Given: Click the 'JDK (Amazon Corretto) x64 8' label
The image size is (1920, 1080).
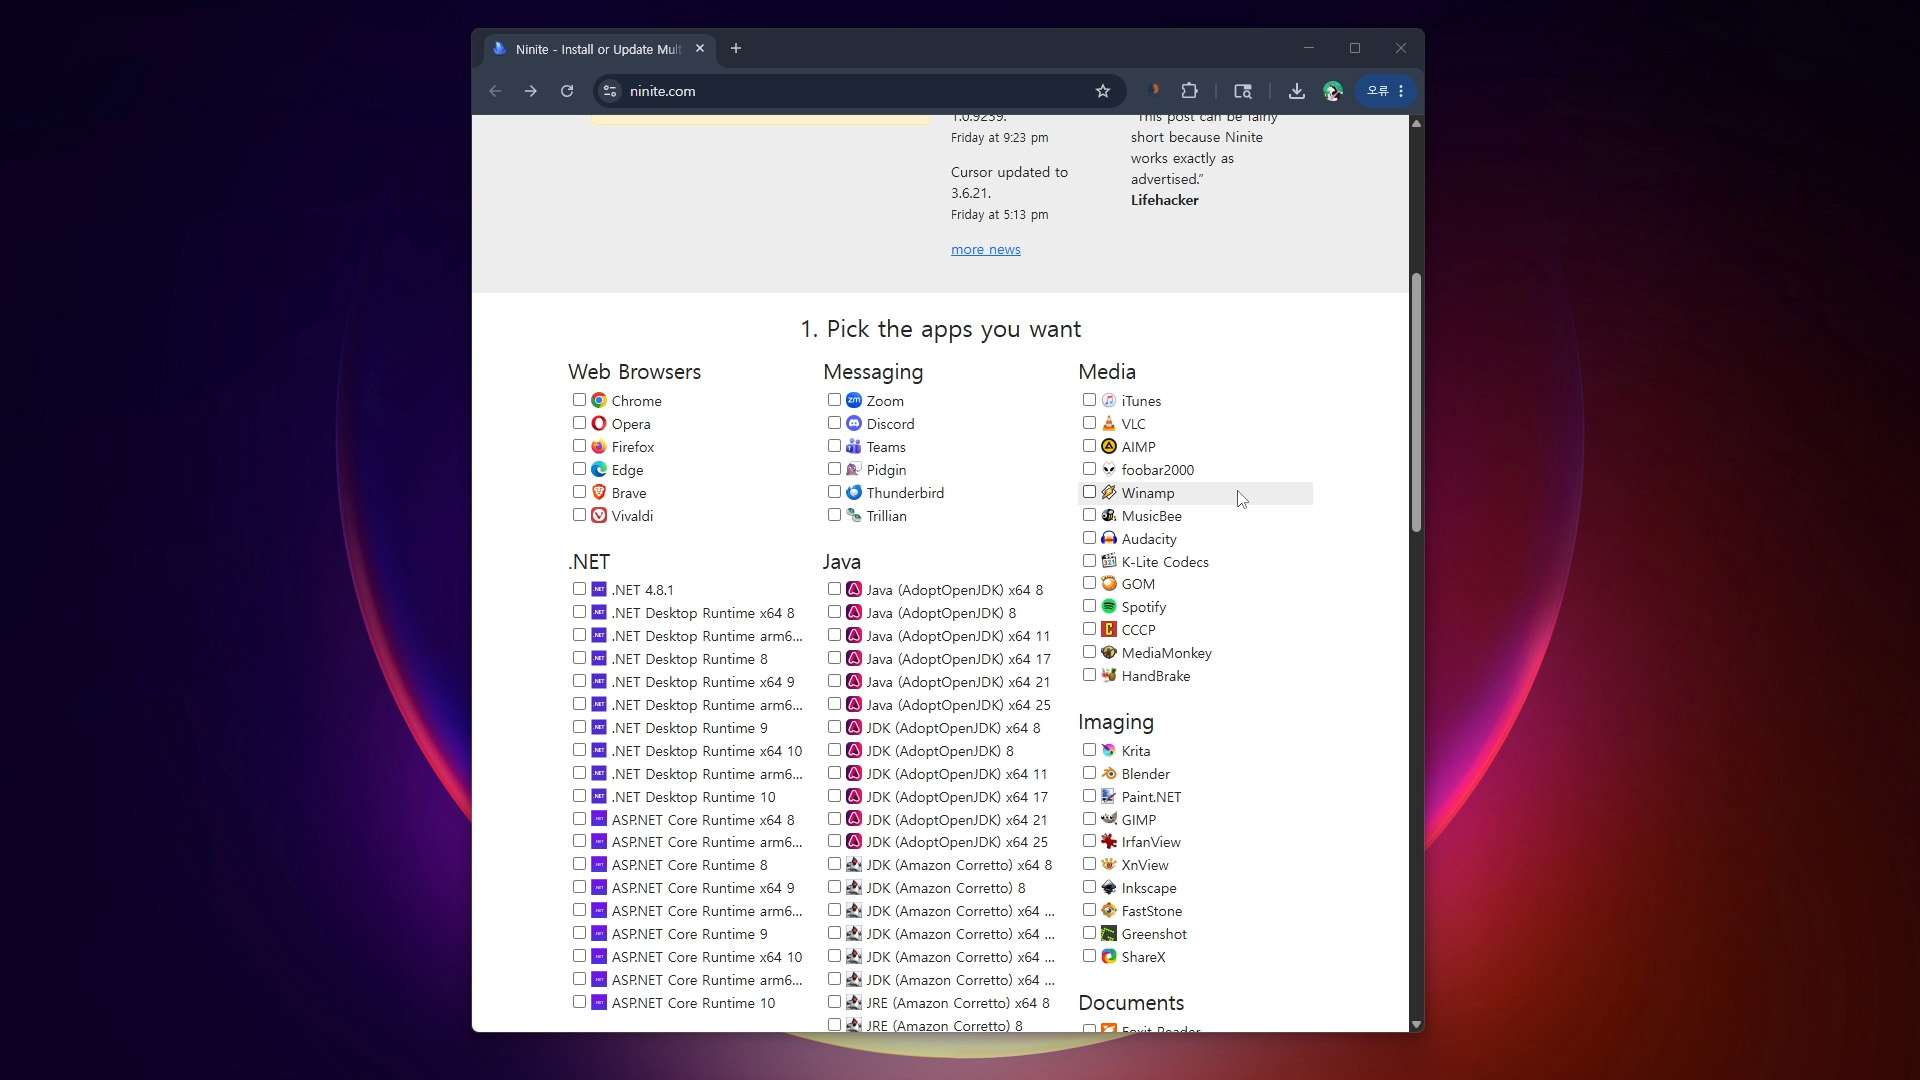Looking at the screenshot, I should tap(959, 865).
